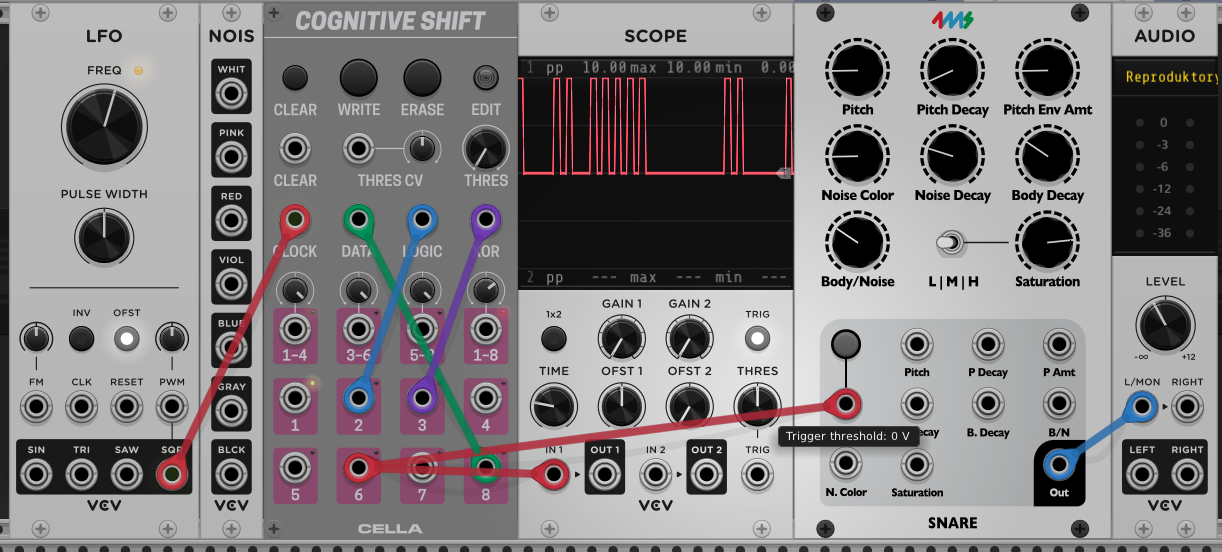Viewport: 1222px width, 552px height.
Task: Toggle the Scope TRIG button
Action: (757, 339)
